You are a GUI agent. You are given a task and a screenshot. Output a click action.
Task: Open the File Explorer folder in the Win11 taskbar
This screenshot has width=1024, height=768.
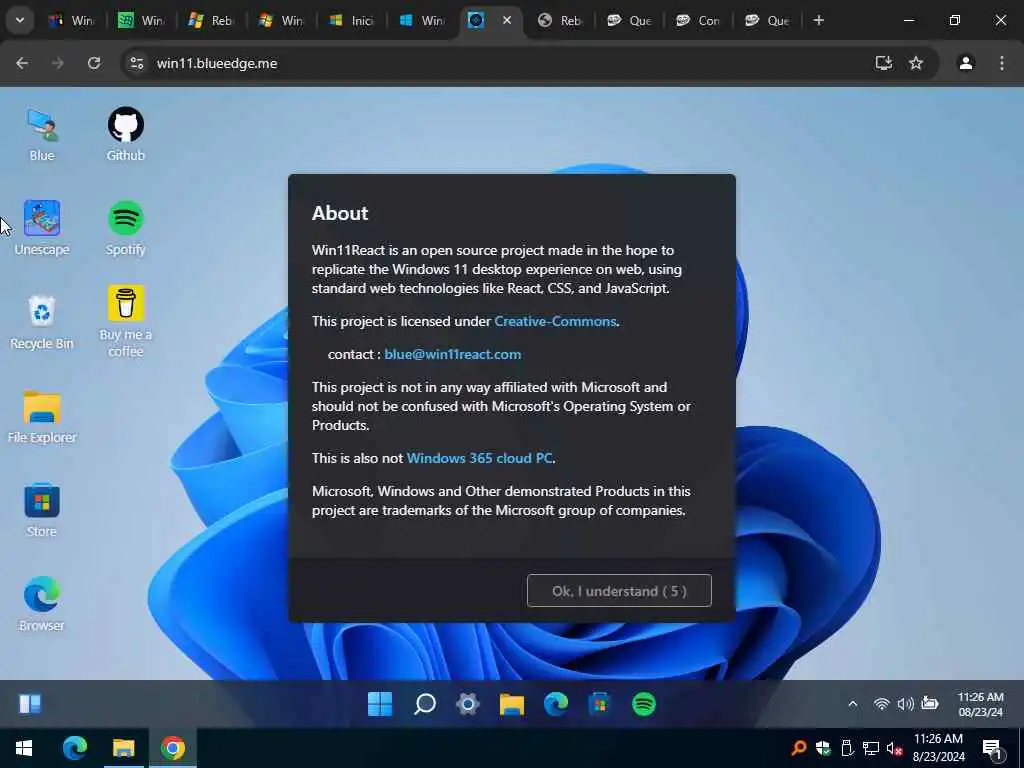(x=512, y=704)
